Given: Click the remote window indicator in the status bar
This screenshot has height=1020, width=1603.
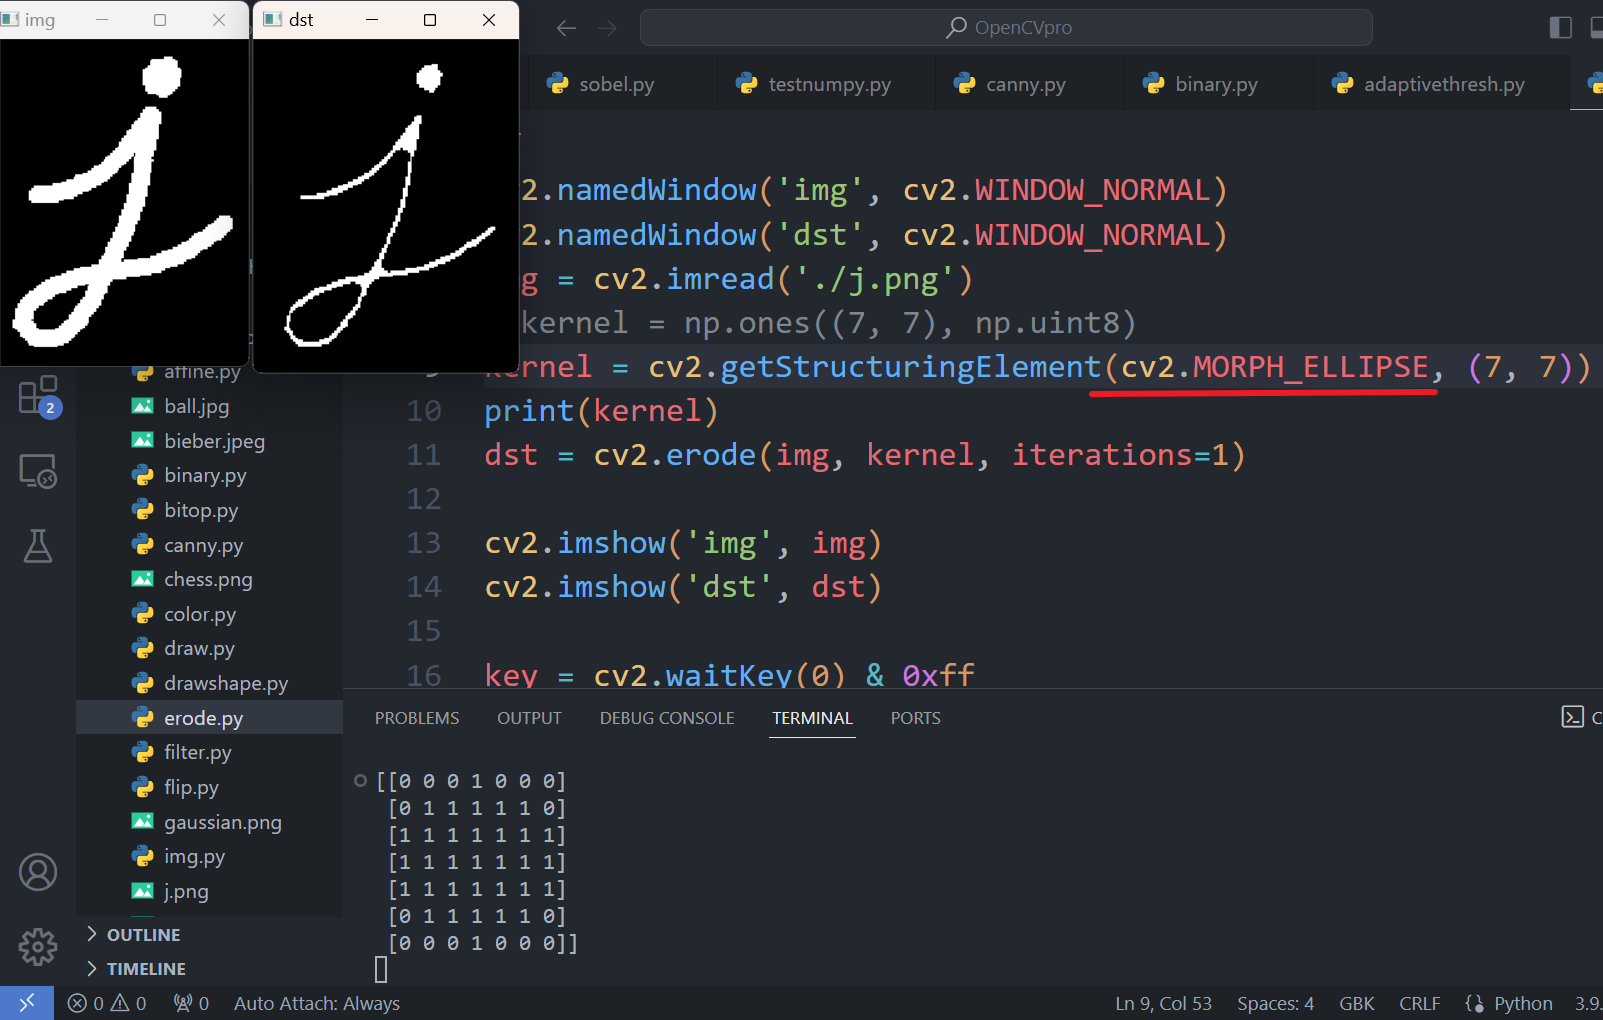Looking at the screenshot, I should 27,1003.
